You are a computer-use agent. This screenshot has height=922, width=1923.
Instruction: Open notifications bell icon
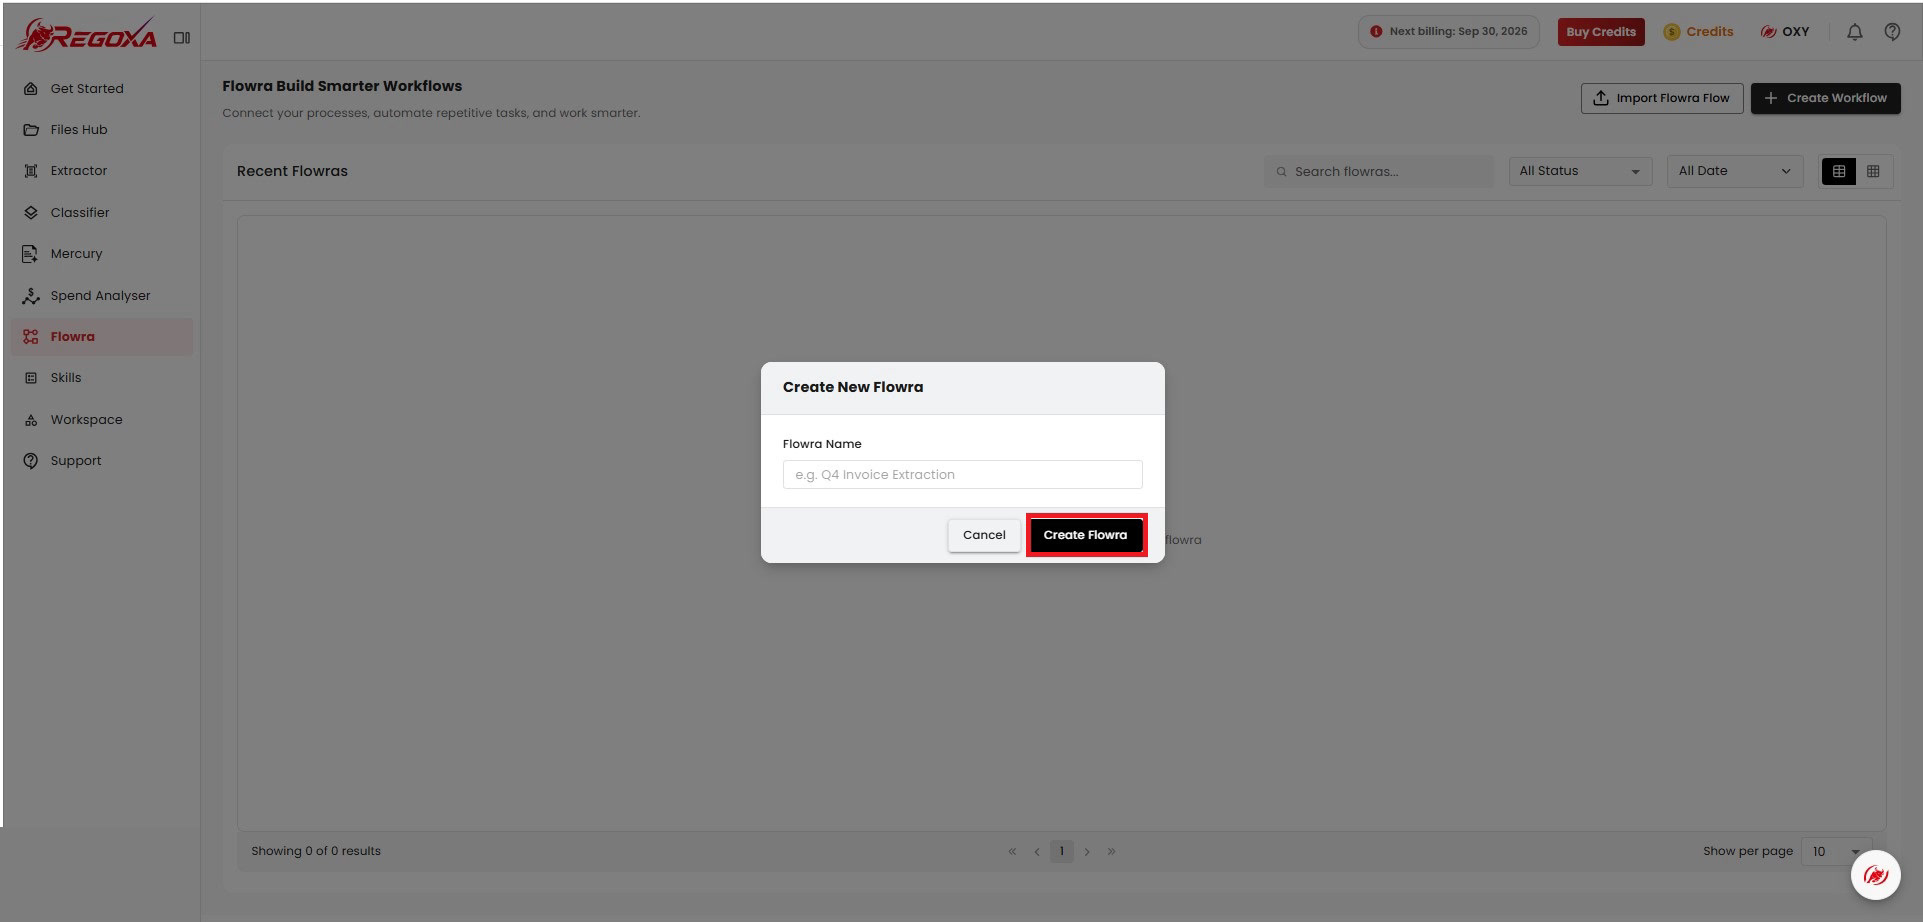click(x=1854, y=32)
